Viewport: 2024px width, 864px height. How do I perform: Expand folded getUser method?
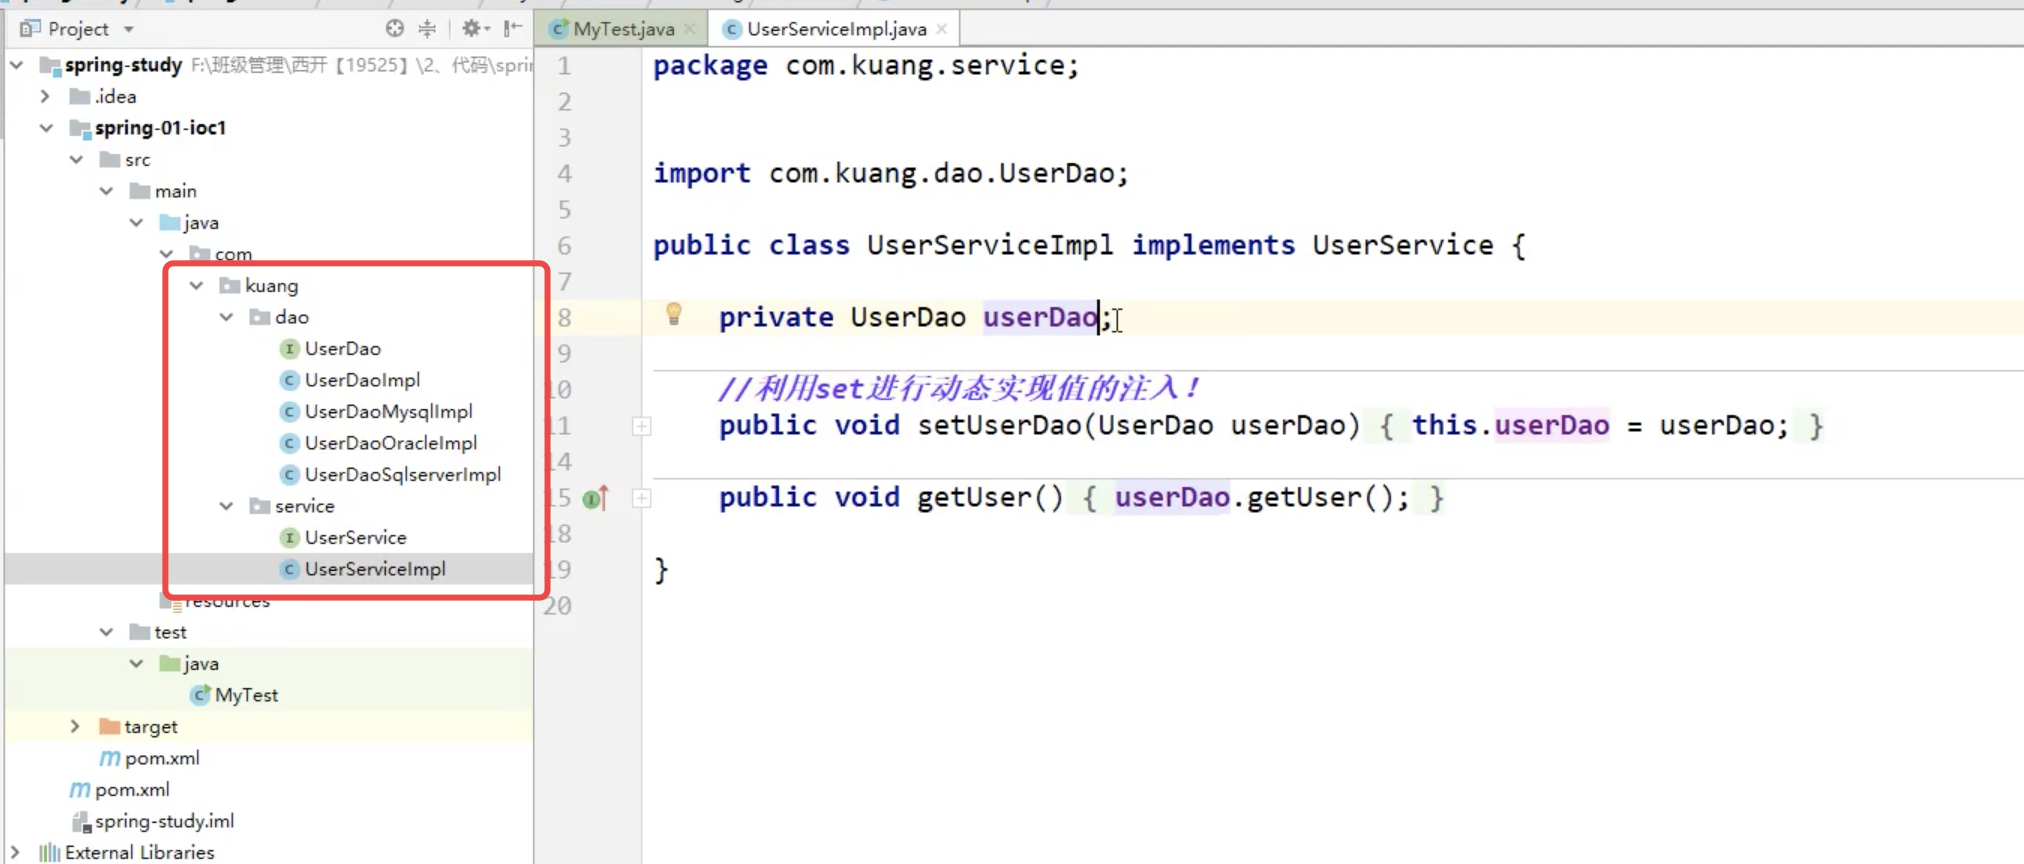pyautogui.click(x=642, y=498)
